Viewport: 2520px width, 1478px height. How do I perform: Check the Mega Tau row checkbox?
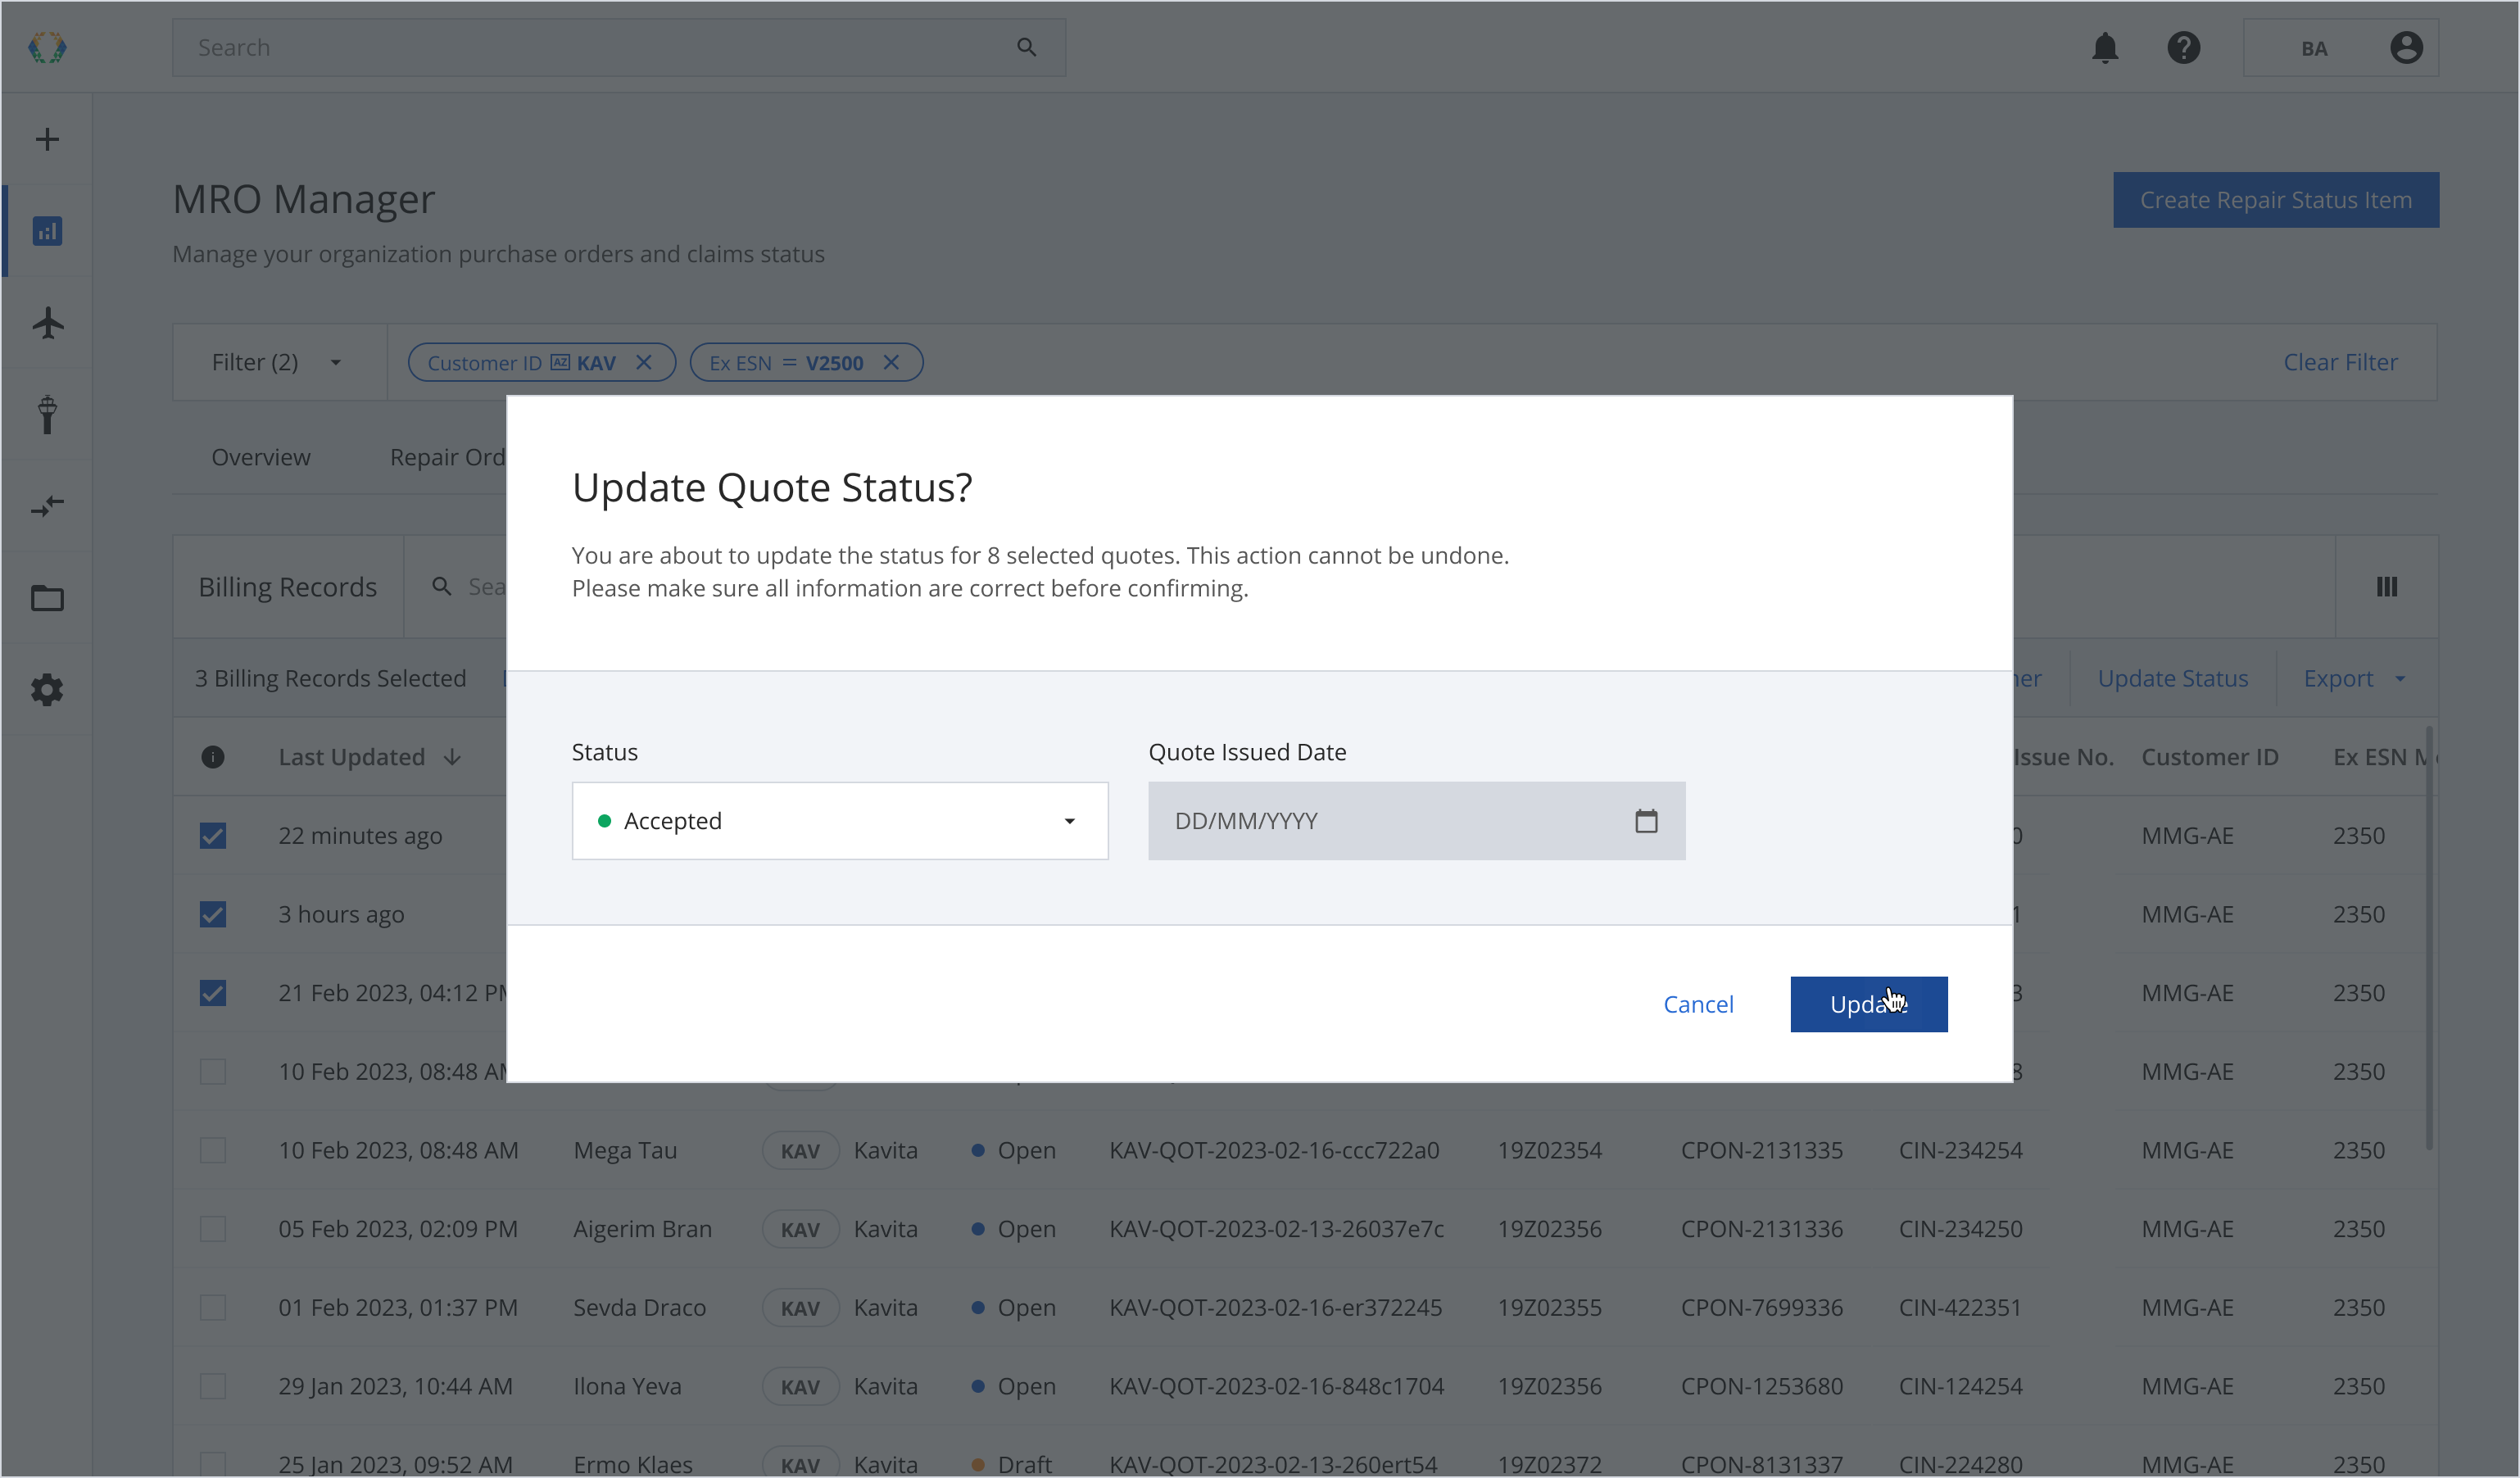pos(212,1150)
